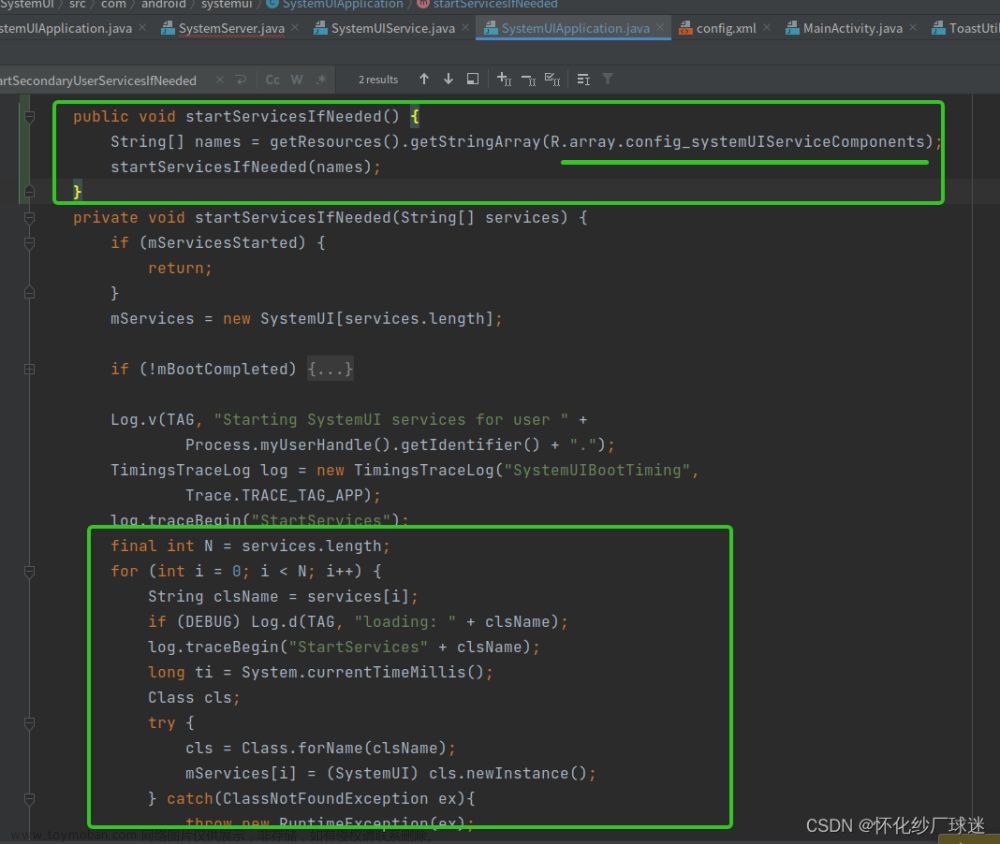The image size is (1000, 844).
Task: Click 'Trace.TRACE_TAG_APP' constant in code
Action: 274,496
